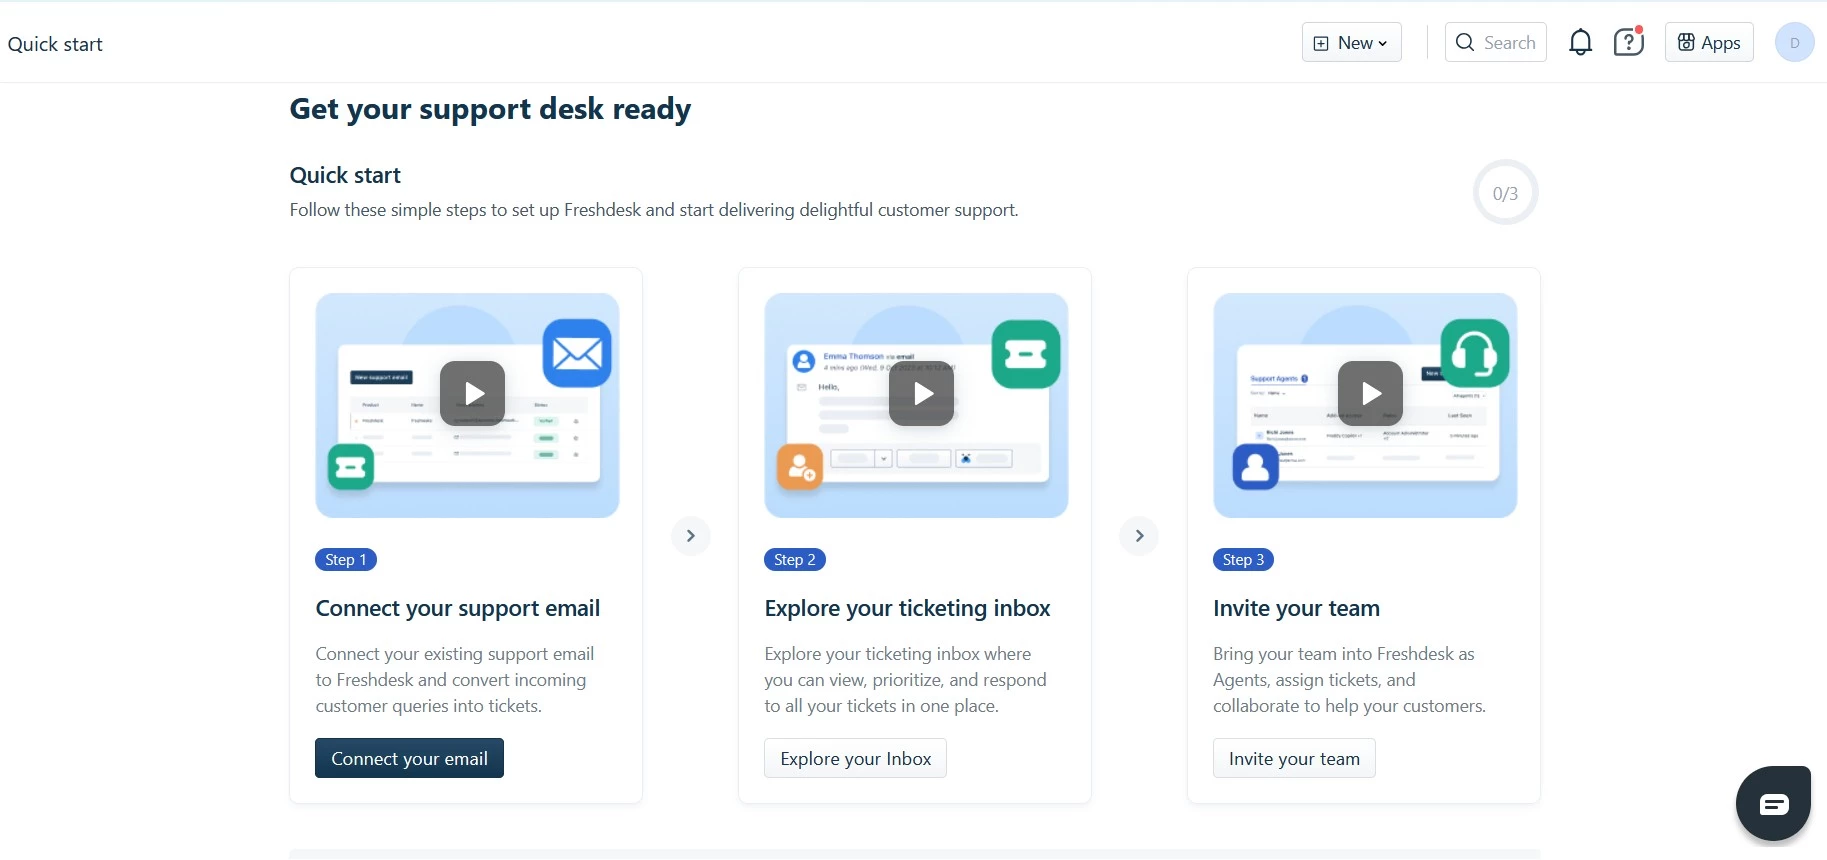This screenshot has height=860, width=1827.
Task: Play the Connect your support email video
Action: [472, 393]
